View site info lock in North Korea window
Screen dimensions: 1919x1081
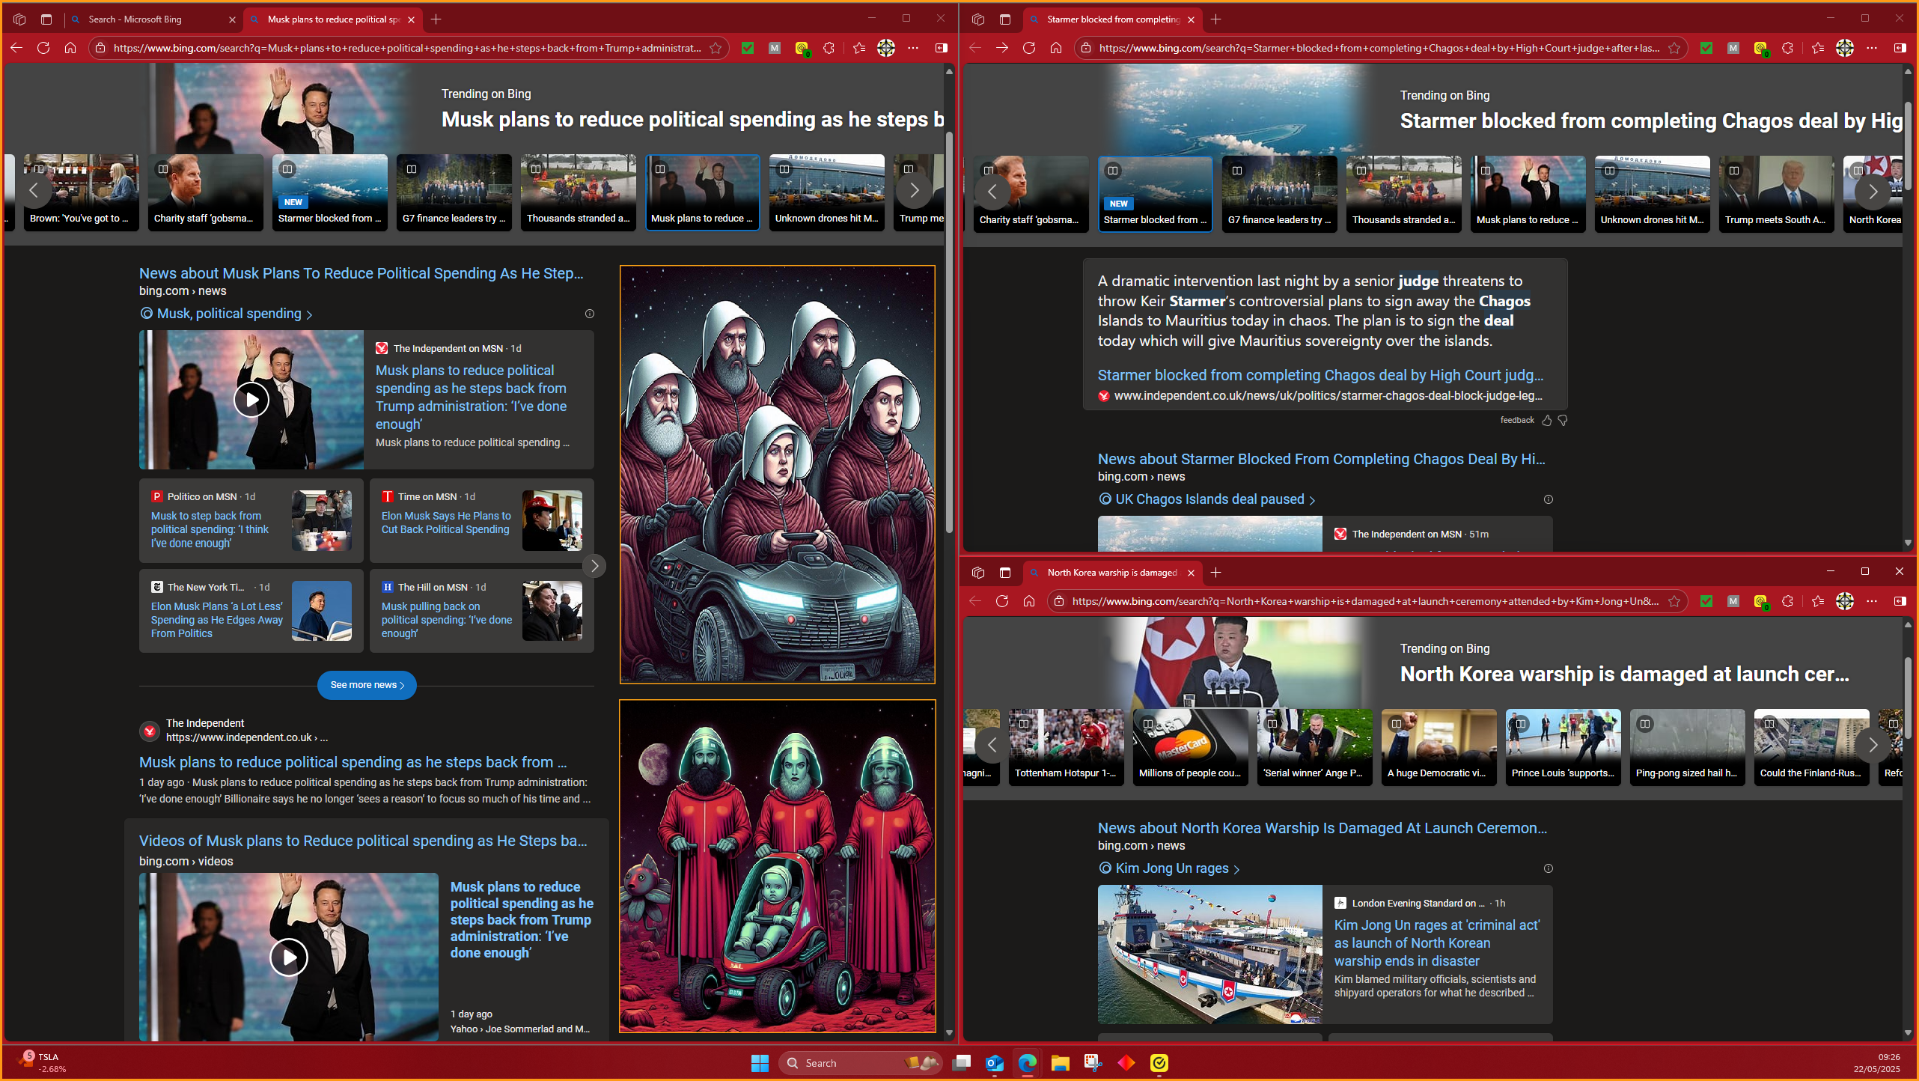tap(1059, 601)
